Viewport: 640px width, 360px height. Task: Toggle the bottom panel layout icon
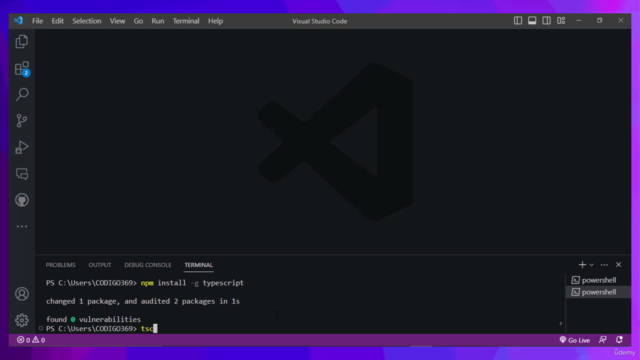pyautogui.click(x=532, y=21)
